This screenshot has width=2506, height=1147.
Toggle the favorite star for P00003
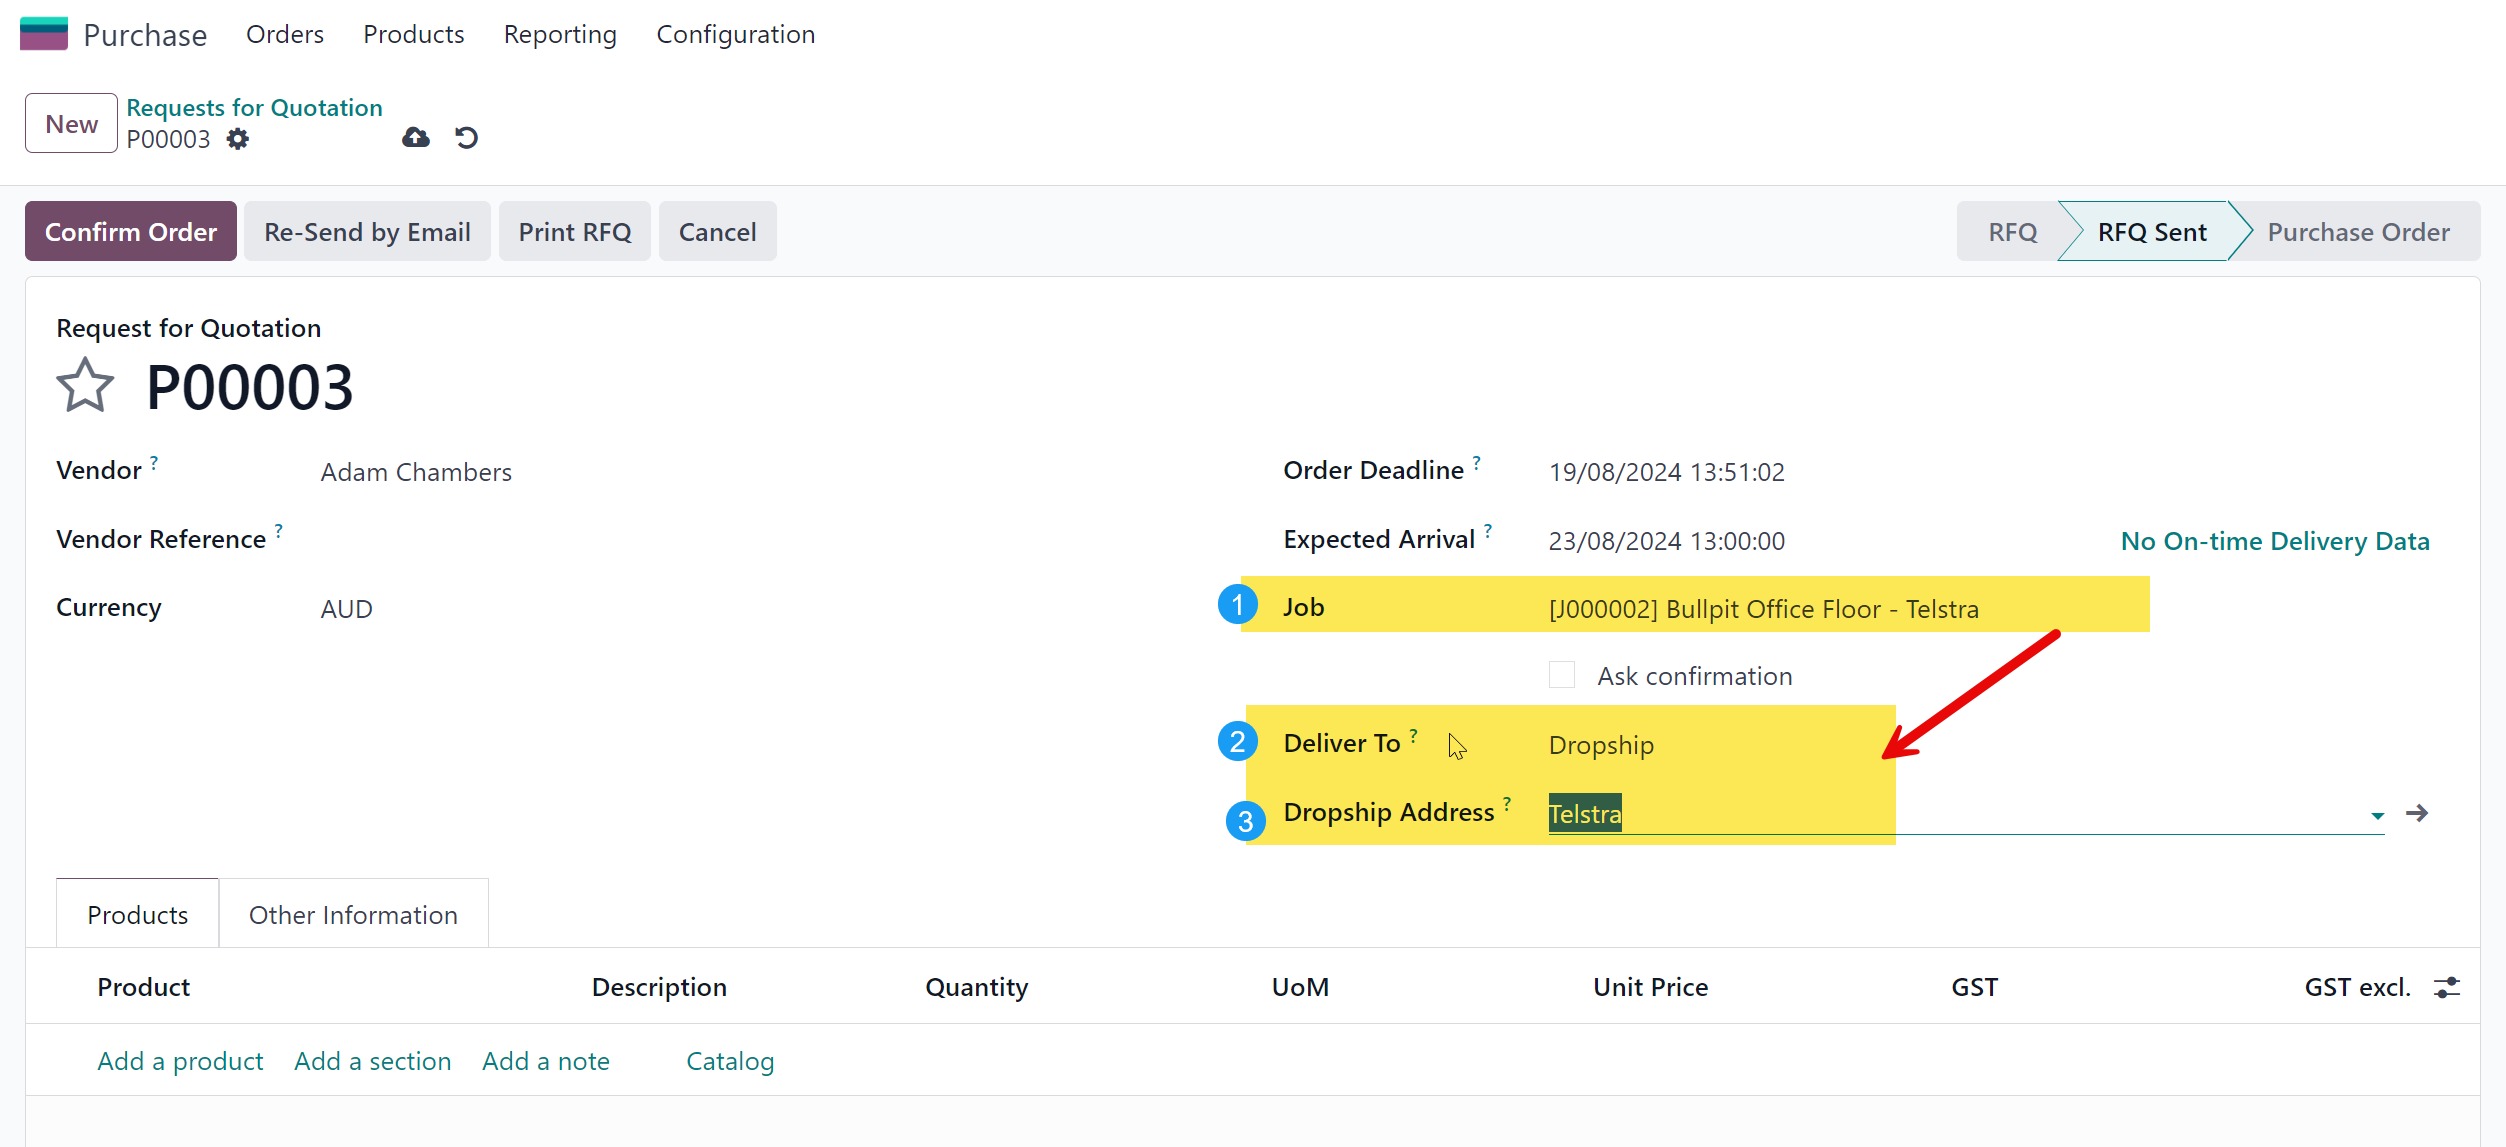(85, 387)
